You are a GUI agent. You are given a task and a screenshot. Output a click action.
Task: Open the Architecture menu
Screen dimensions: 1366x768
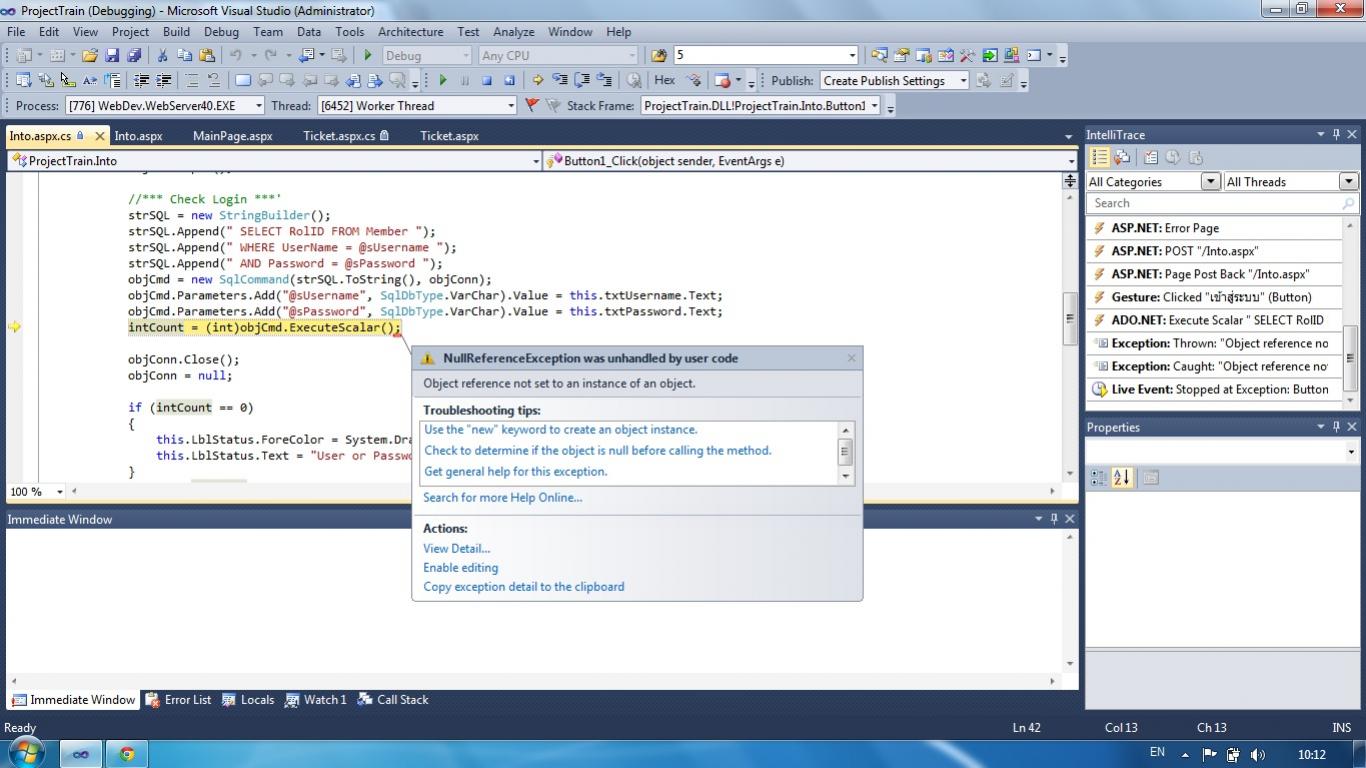410,32
